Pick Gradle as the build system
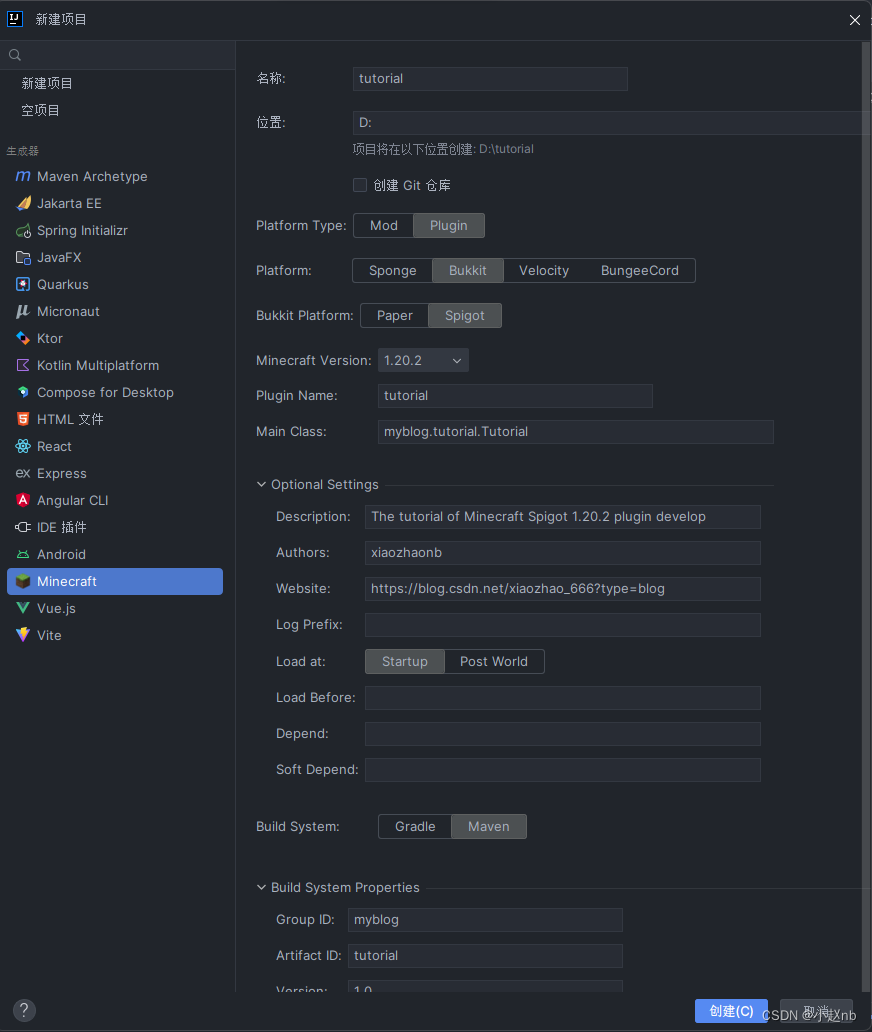Viewport: 872px width, 1032px height. point(415,827)
